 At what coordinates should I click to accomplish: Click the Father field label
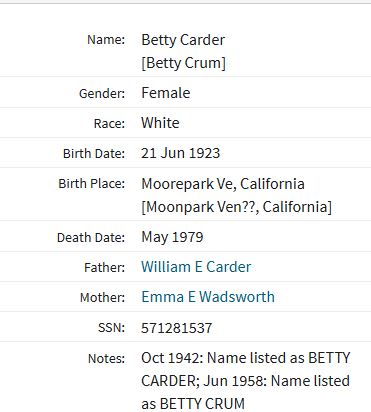point(105,268)
